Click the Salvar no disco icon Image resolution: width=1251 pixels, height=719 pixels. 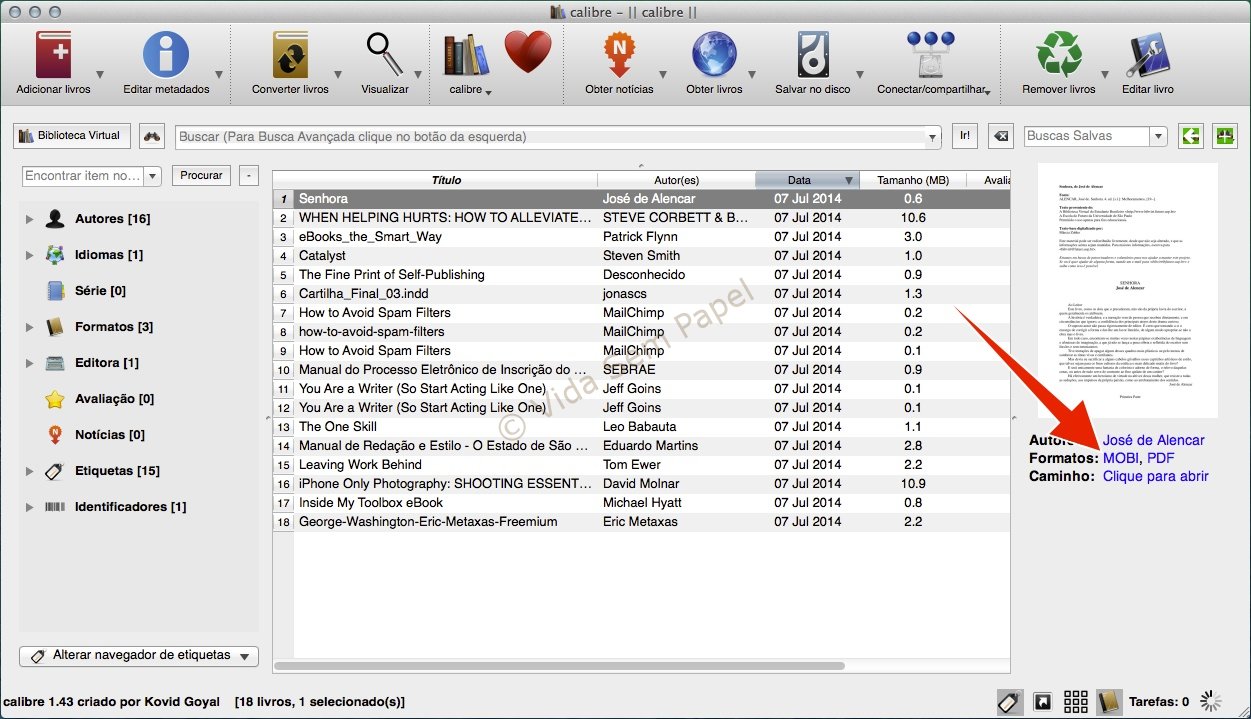click(813, 54)
